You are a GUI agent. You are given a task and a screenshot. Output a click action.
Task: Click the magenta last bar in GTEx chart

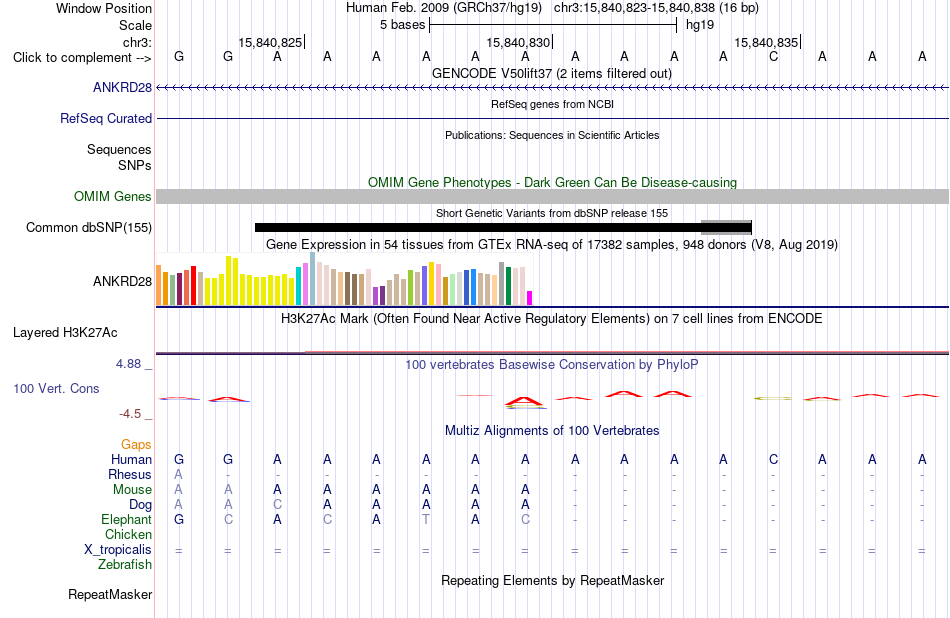(x=530, y=297)
